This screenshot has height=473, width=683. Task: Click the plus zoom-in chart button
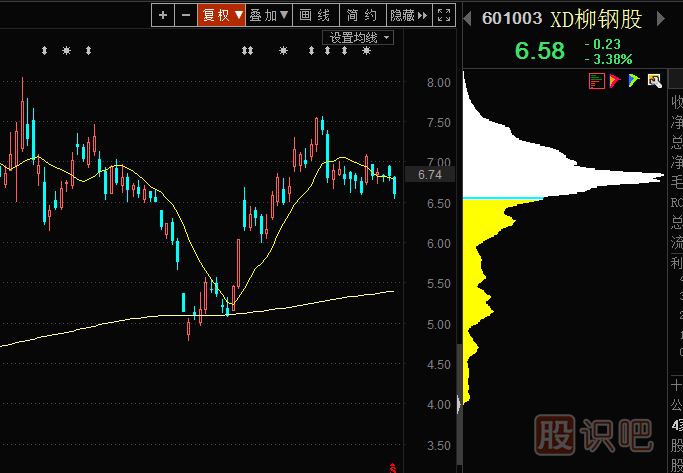point(163,15)
